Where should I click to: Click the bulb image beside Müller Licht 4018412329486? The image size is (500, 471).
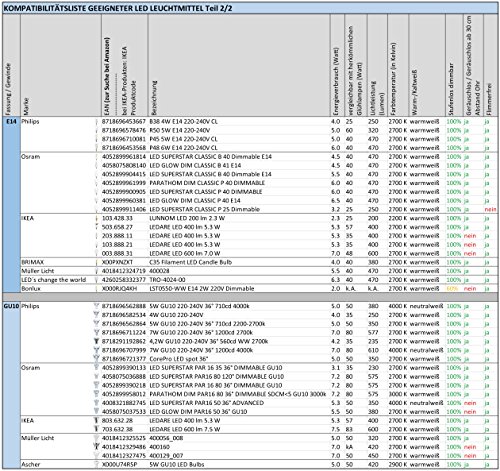pos(97,447)
